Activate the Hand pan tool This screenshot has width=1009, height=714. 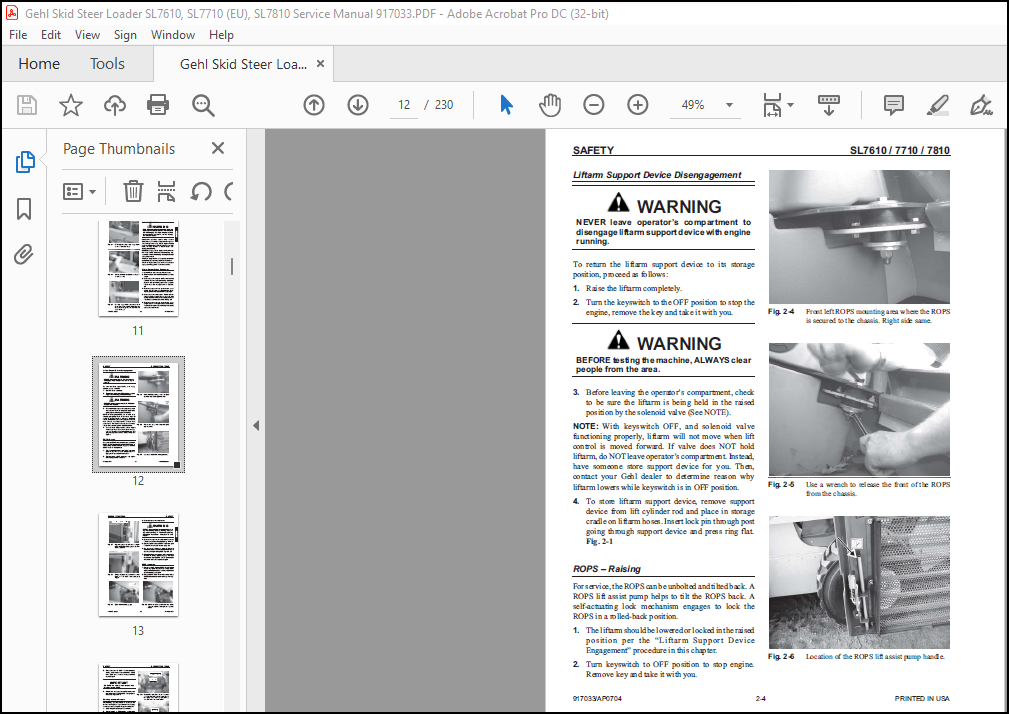[x=550, y=105]
